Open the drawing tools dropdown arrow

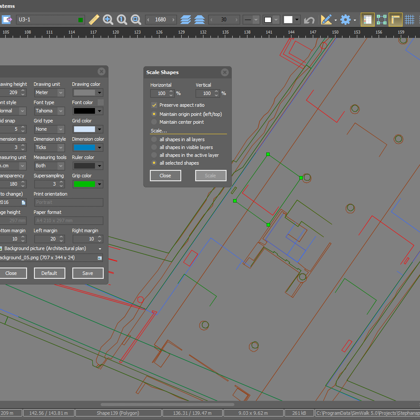pyautogui.click(x=335, y=20)
